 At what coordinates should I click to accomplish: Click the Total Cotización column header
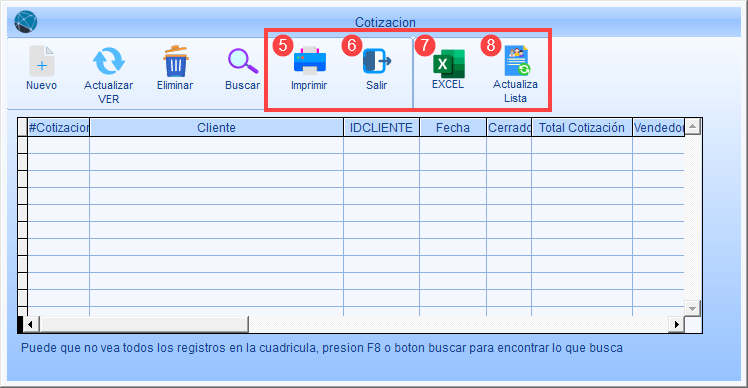(x=582, y=127)
